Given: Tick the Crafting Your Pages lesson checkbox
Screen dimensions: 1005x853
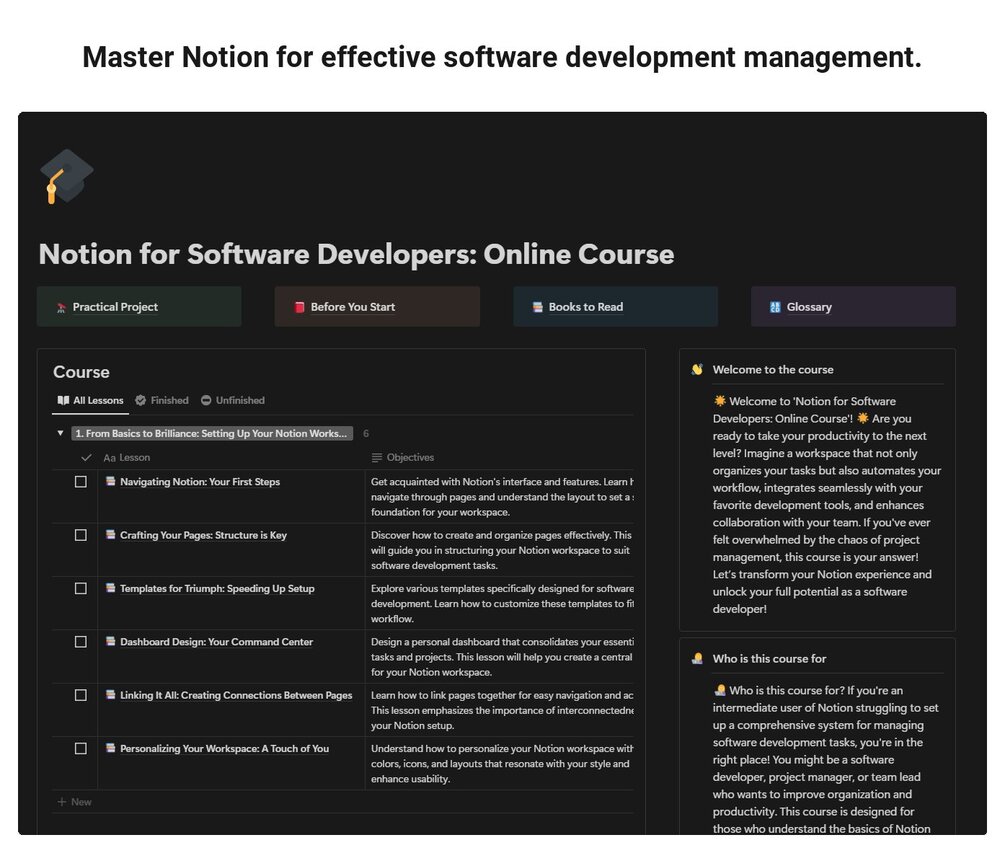Looking at the screenshot, I should 81,534.
